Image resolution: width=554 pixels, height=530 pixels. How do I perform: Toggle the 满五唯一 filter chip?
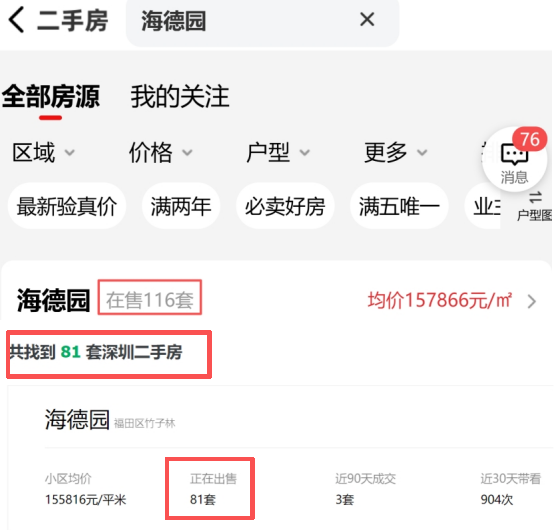pyautogui.click(x=399, y=206)
